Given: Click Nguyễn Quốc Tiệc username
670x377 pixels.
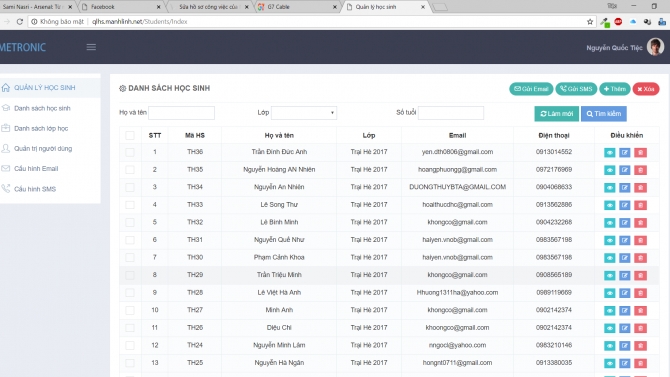Looking at the screenshot, I should [614, 48].
